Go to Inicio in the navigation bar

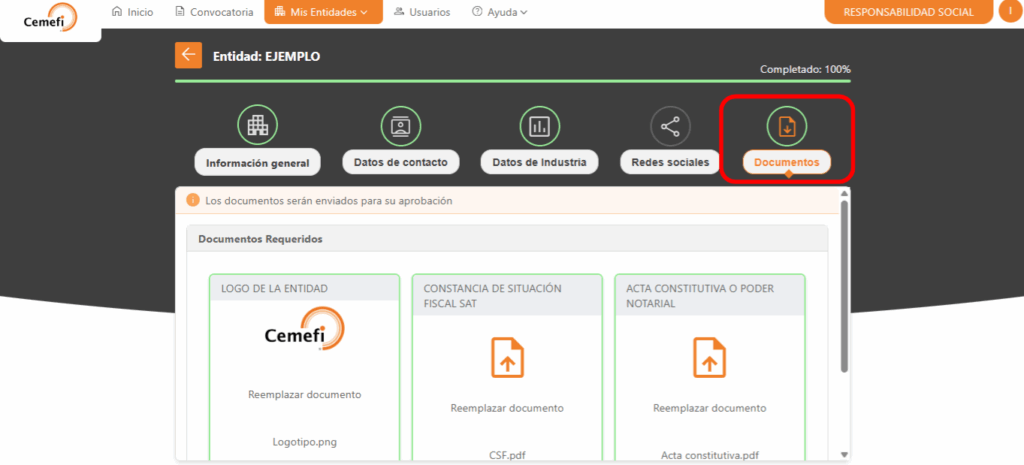132,12
